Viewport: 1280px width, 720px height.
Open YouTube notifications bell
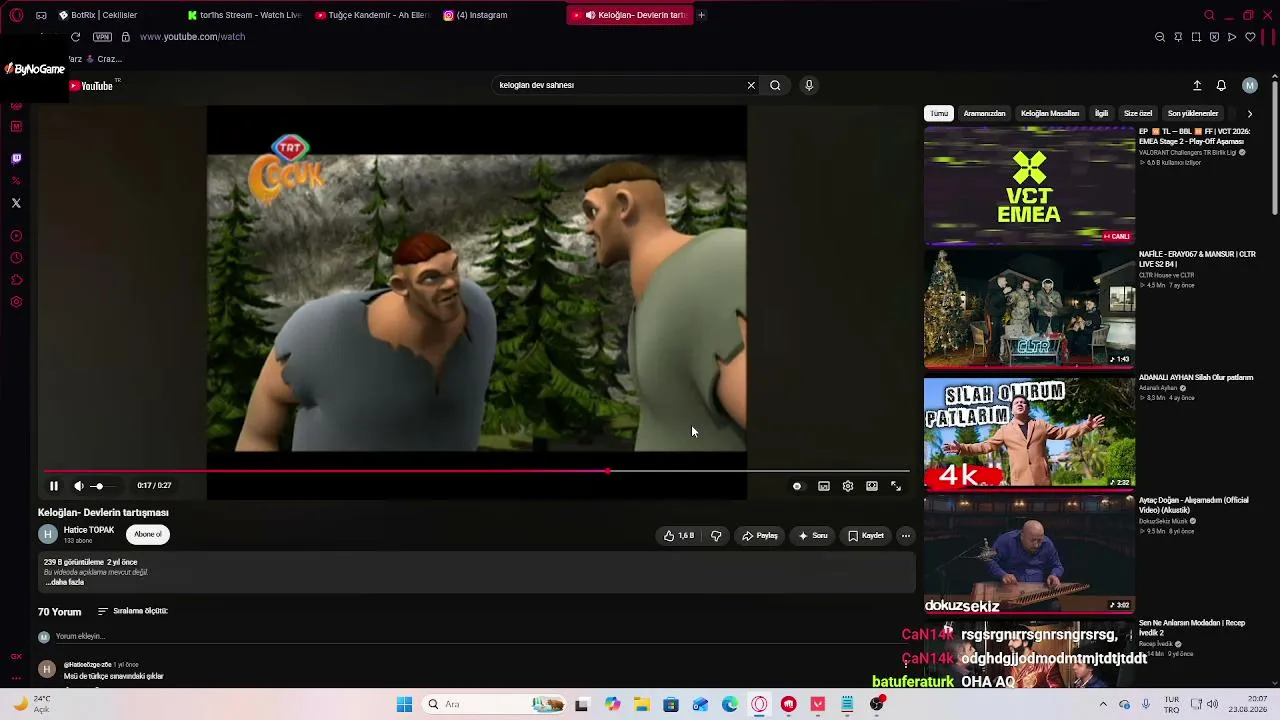point(1221,86)
